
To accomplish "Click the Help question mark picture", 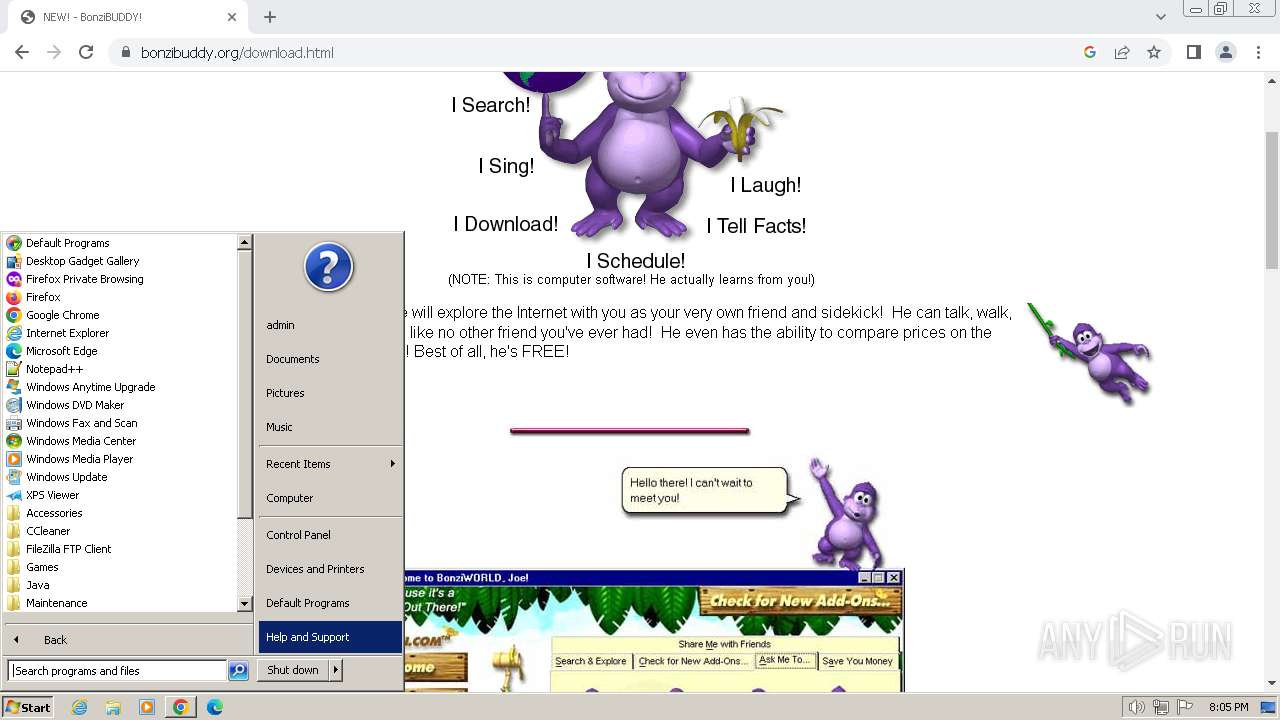I will click(329, 267).
